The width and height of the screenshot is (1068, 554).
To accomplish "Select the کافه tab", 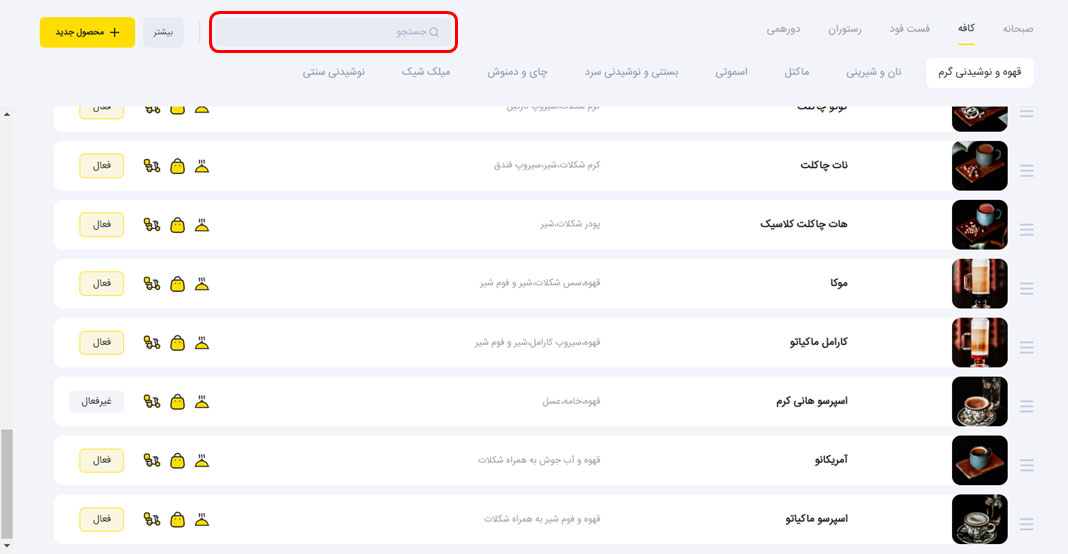I will tap(966, 29).
